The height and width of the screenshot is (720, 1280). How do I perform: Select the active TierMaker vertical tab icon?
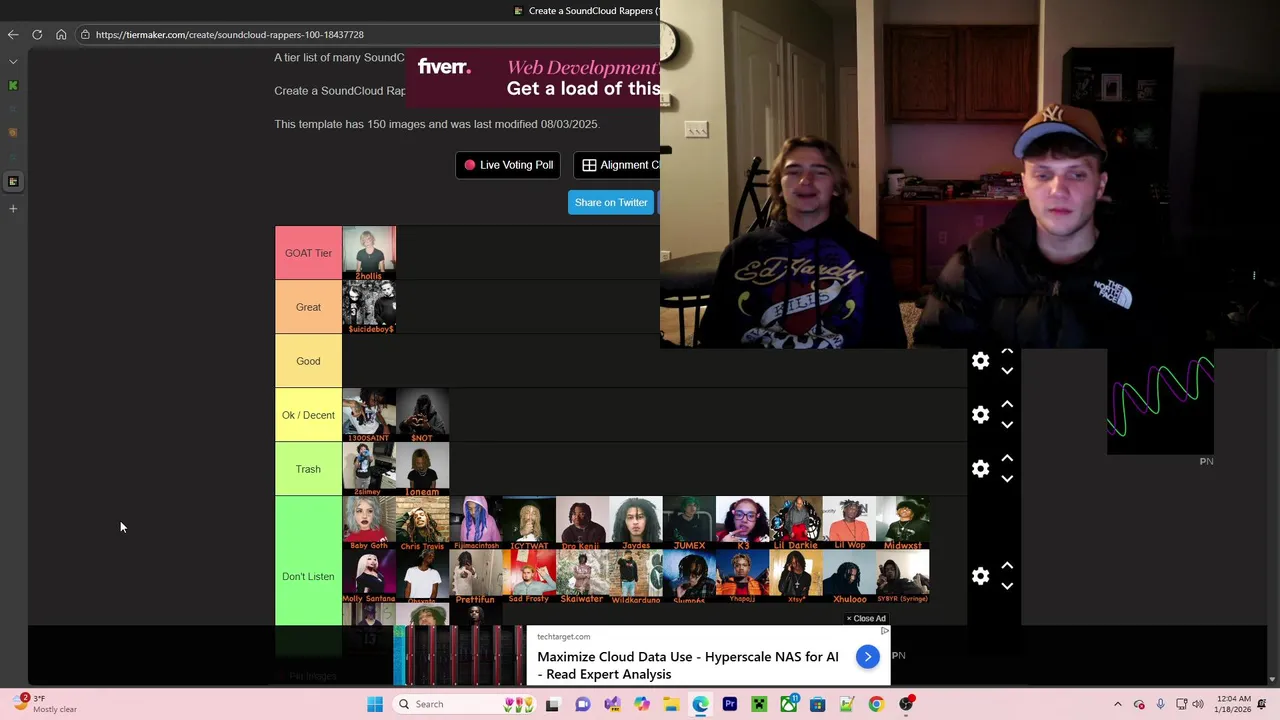(x=13, y=182)
